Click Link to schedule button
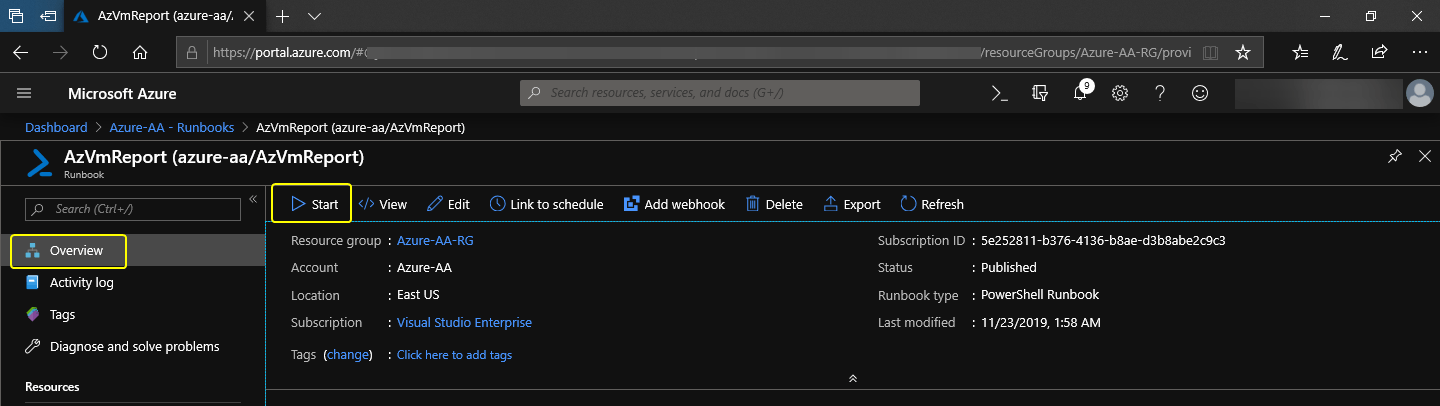The image size is (1440, 406). [547, 204]
